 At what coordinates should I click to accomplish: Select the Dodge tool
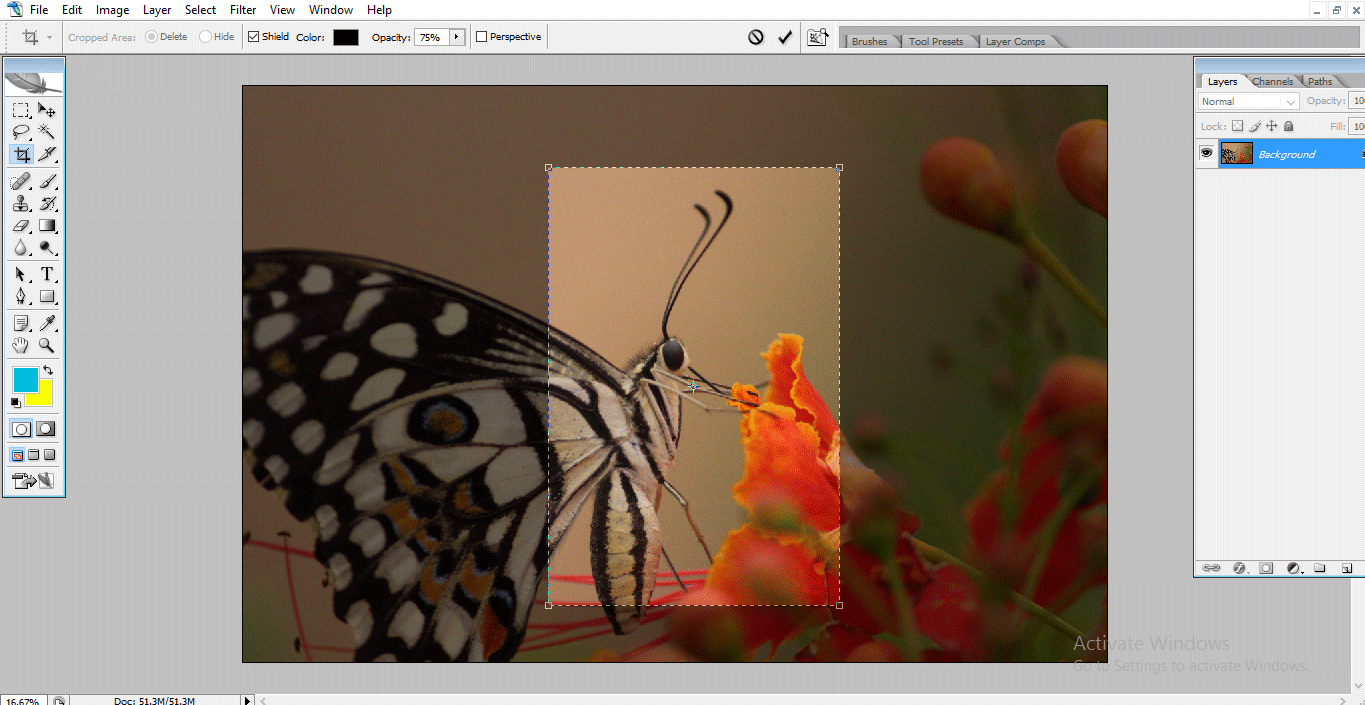[47, 248]
